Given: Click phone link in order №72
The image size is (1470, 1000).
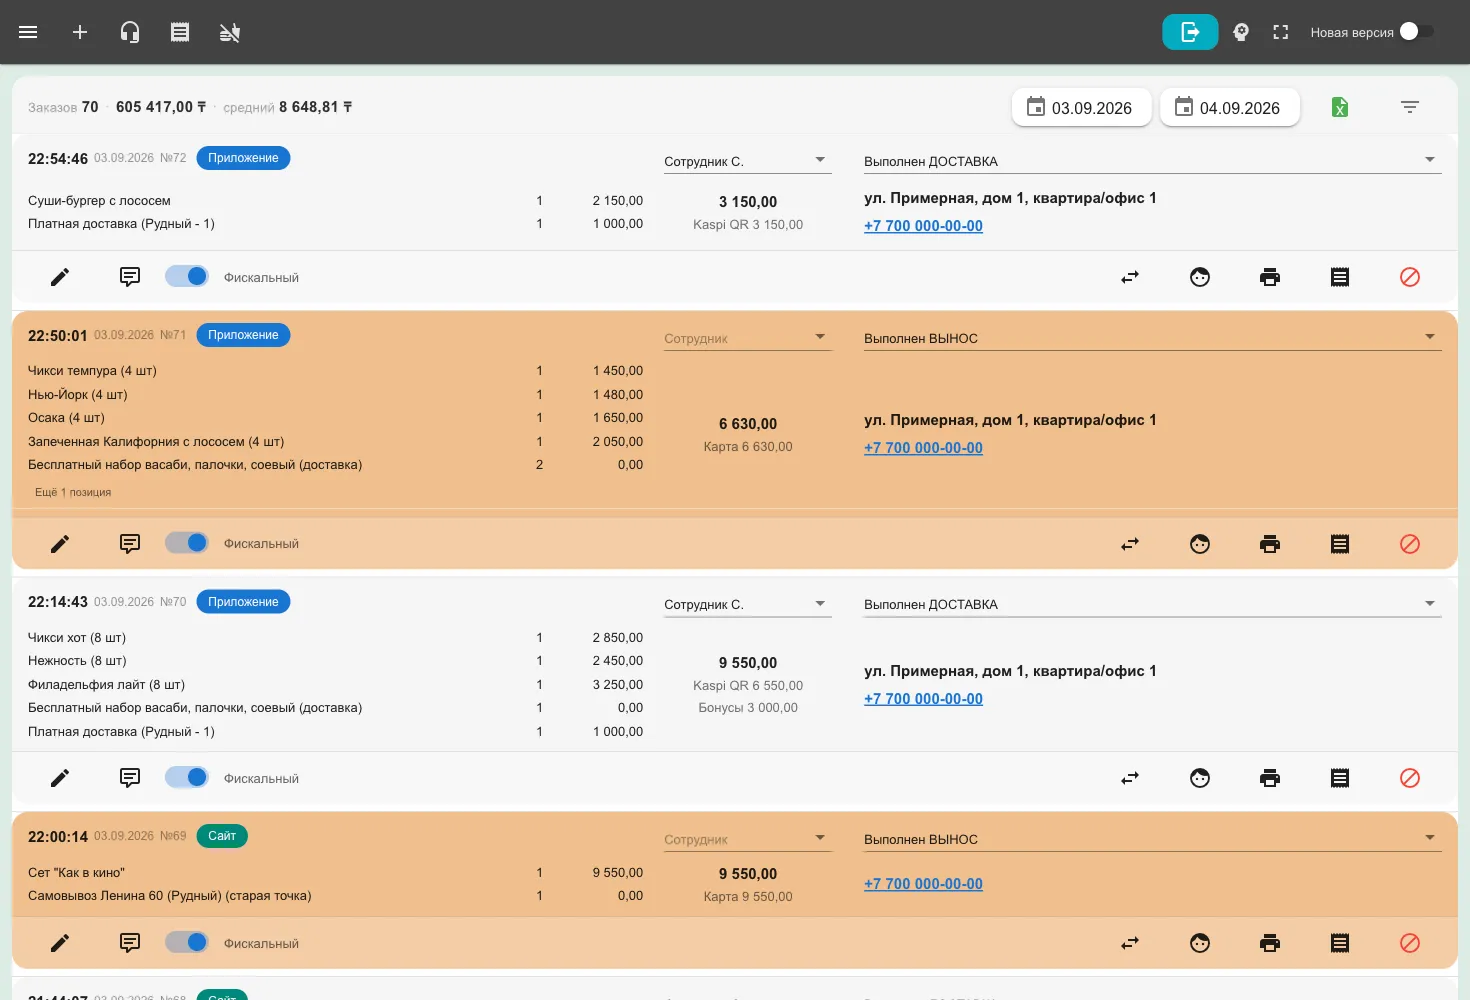Looking at the screenshot, I should pyautogui.click(x=923, y=226).
